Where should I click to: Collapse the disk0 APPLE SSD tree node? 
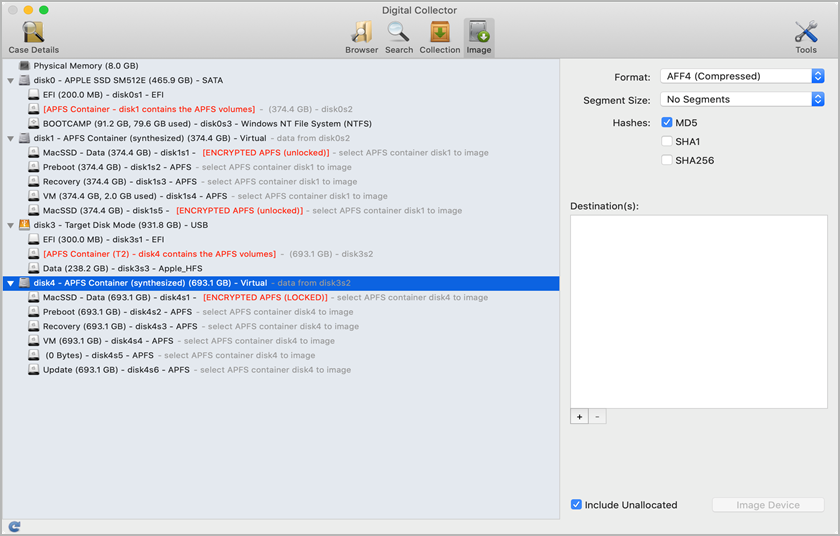(x=10, y=80)
